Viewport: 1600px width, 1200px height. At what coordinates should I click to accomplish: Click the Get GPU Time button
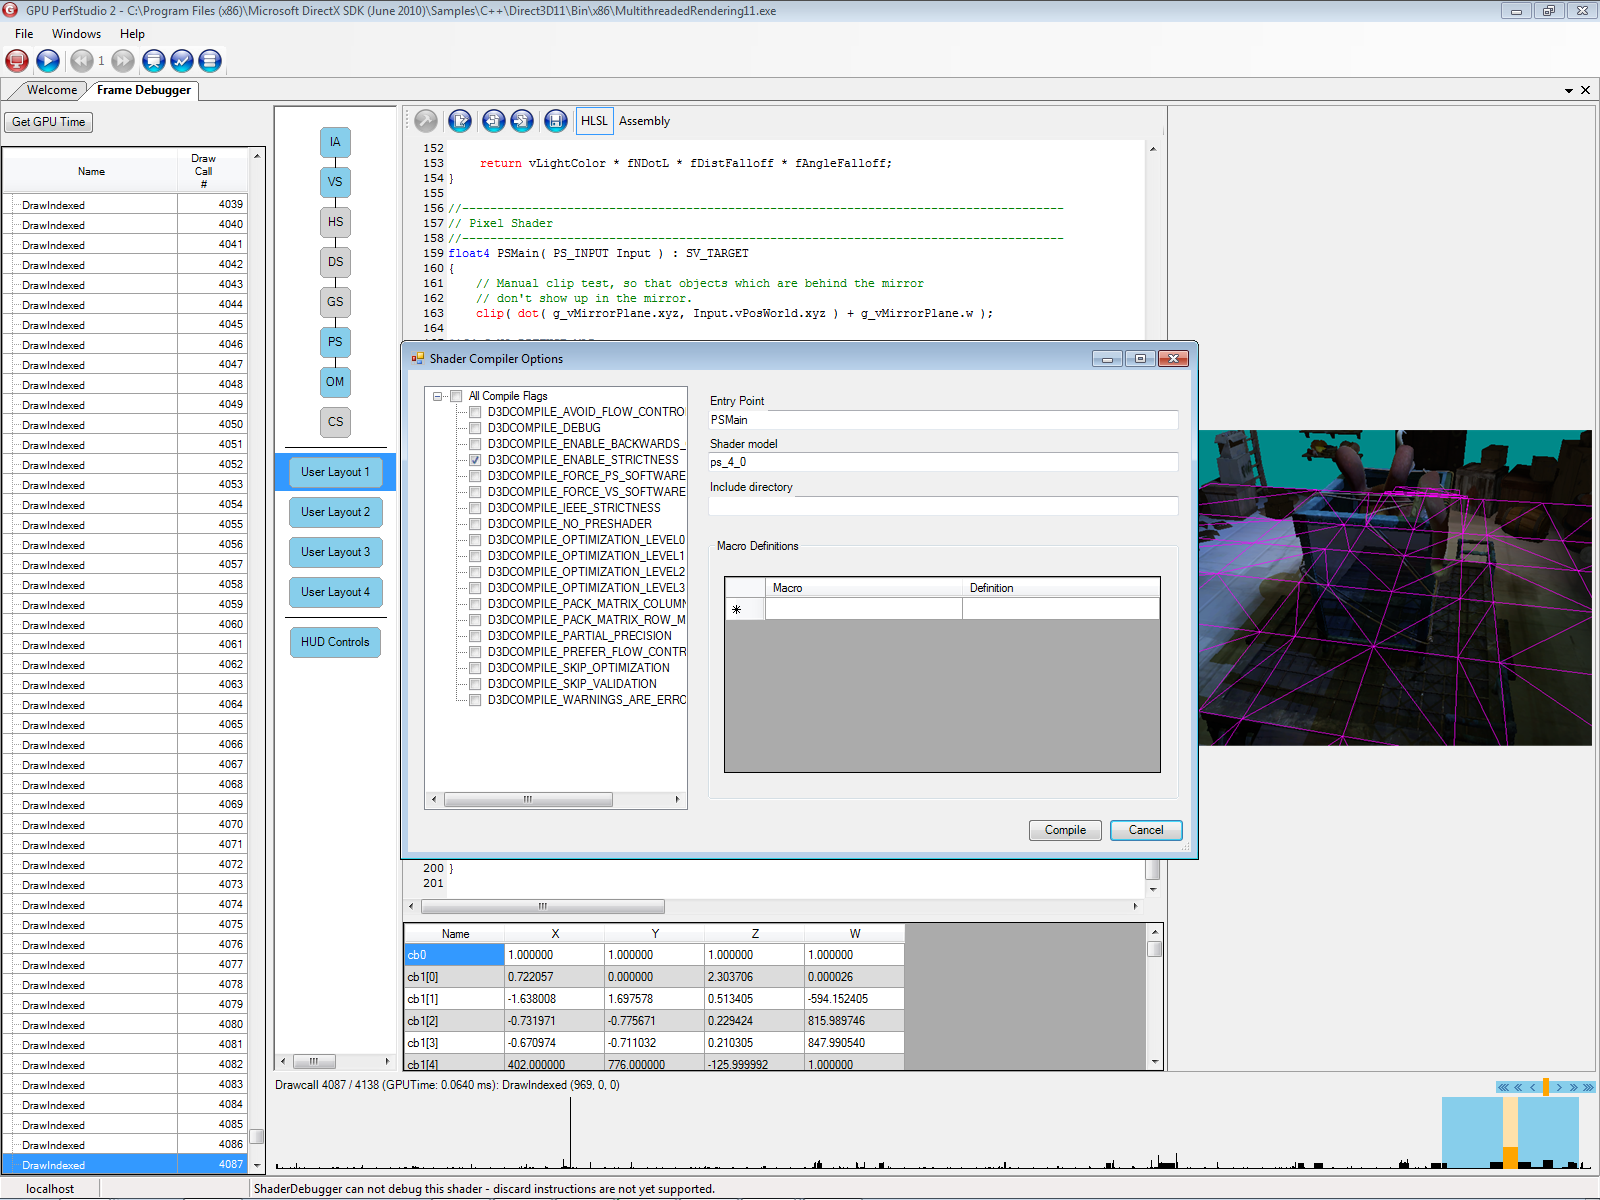[x=48, y=122]
